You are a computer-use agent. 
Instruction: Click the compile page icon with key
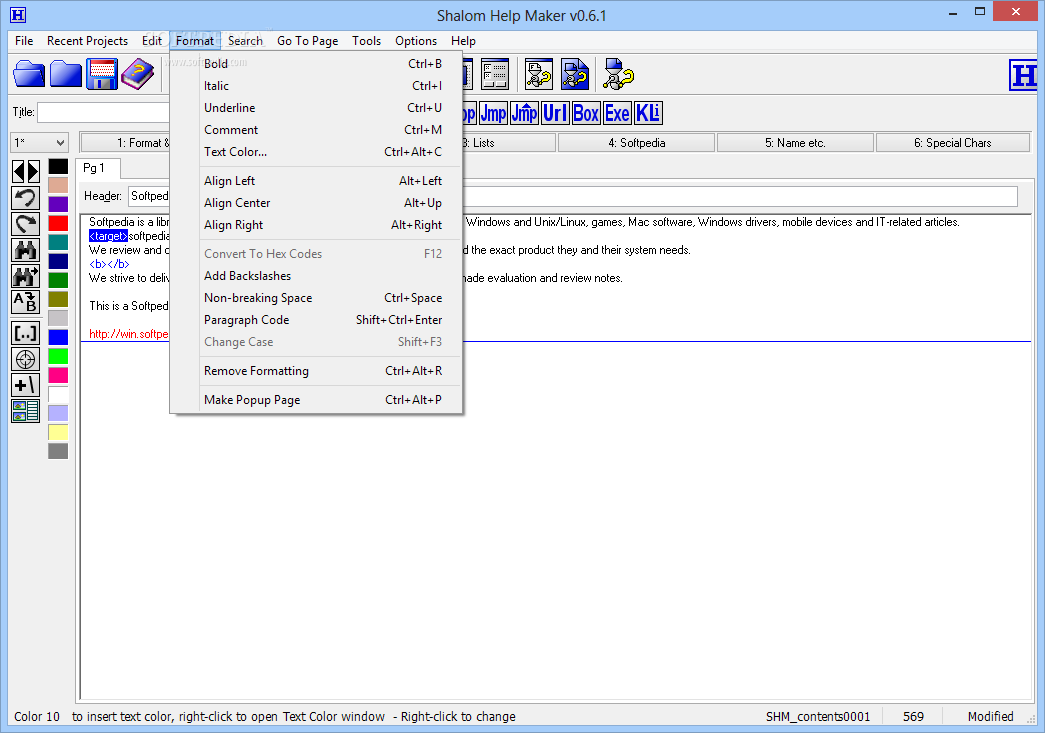click(538, 74)
